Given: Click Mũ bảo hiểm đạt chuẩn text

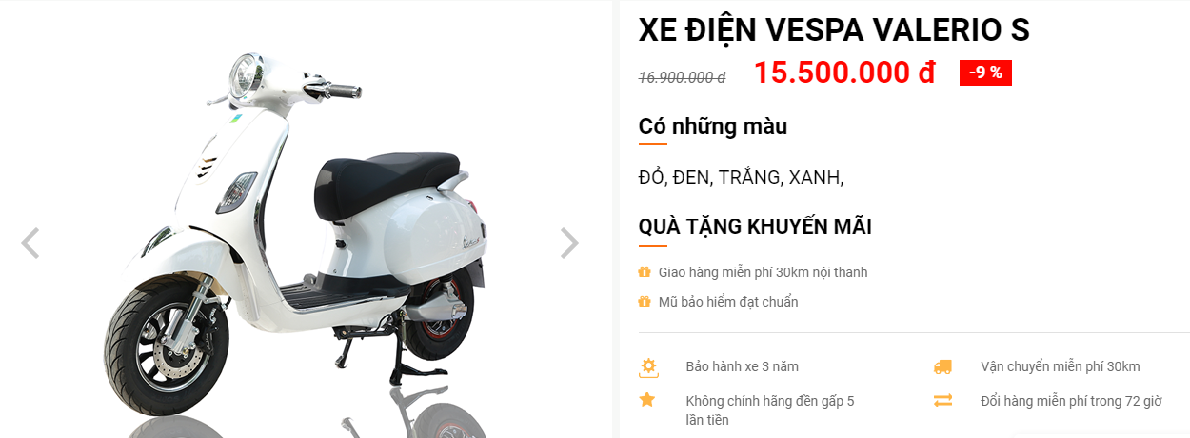Looking at the screenshot, I should [x=729, y=302].
